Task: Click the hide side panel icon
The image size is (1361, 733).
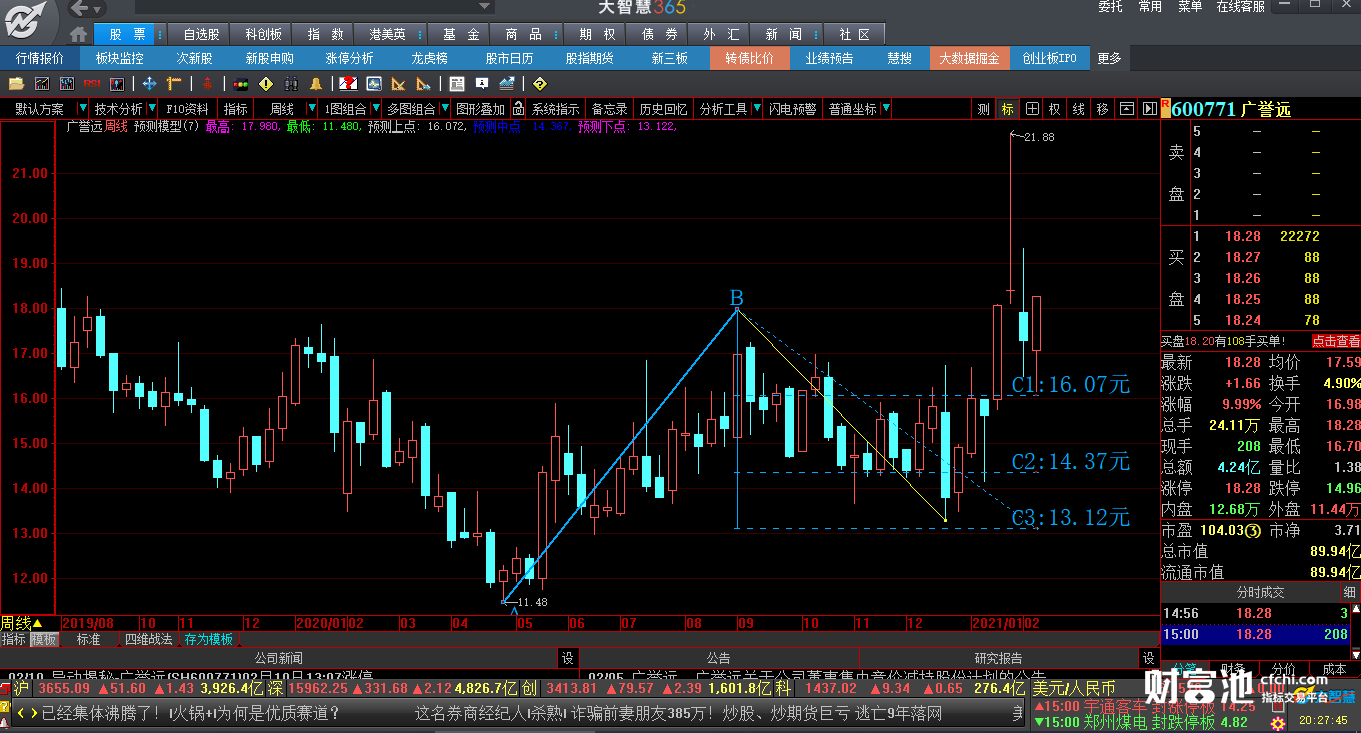Action: [x=1149, y=109]
